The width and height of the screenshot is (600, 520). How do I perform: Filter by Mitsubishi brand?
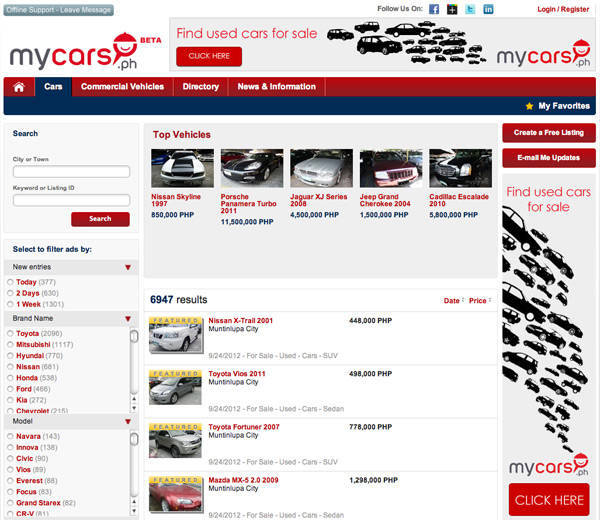(x=10, y=344)
